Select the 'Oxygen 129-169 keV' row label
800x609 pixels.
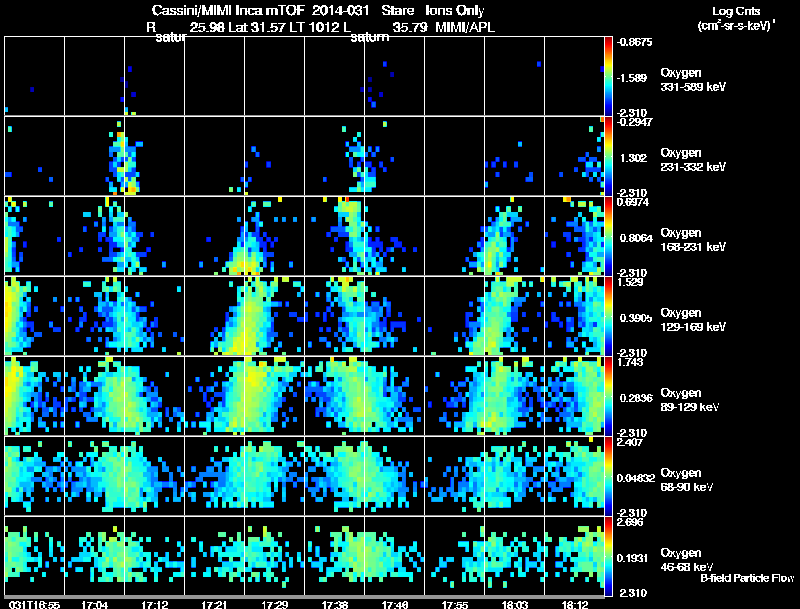click(693, 320)
